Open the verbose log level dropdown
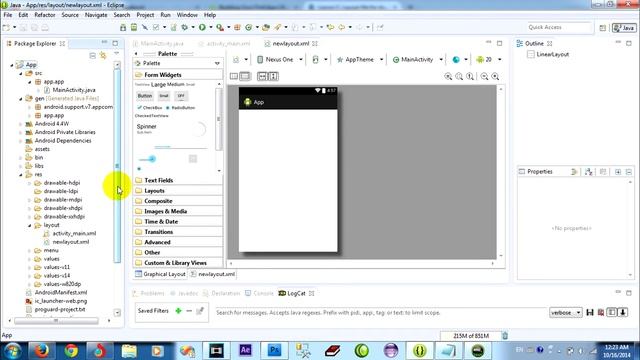 [566, 313]
